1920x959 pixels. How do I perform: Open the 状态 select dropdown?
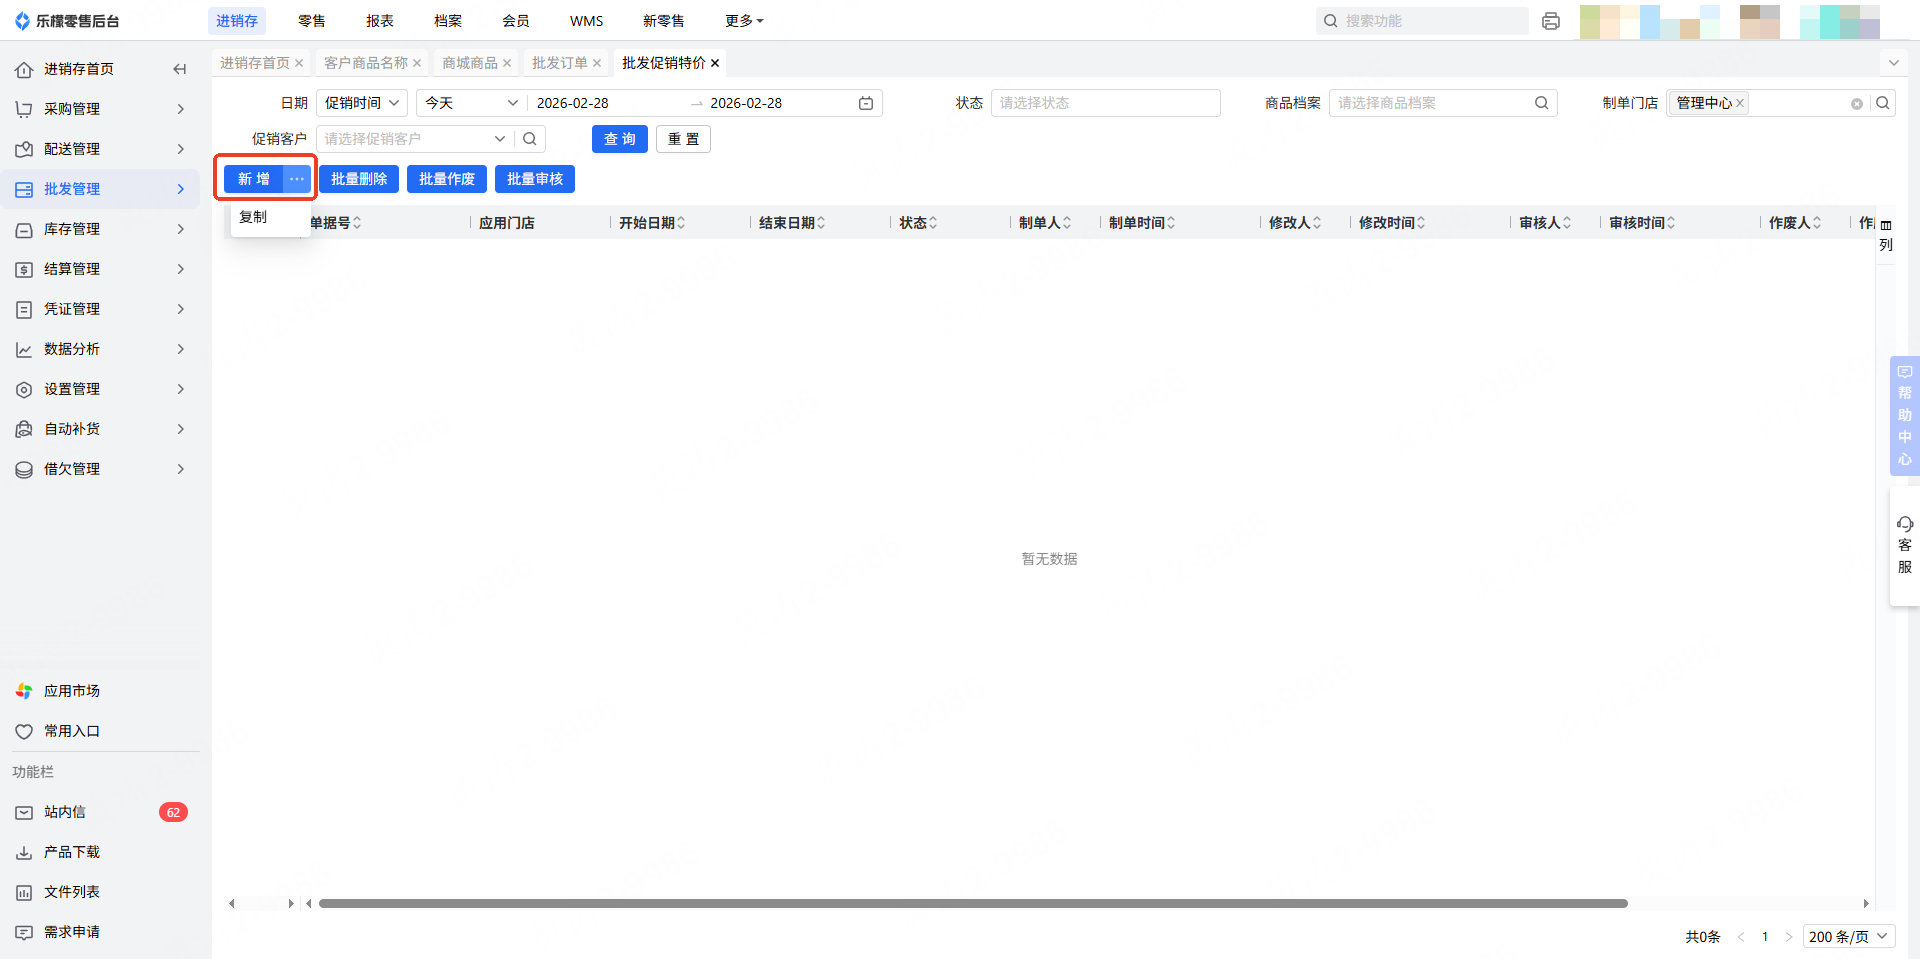pos(1105,103)
